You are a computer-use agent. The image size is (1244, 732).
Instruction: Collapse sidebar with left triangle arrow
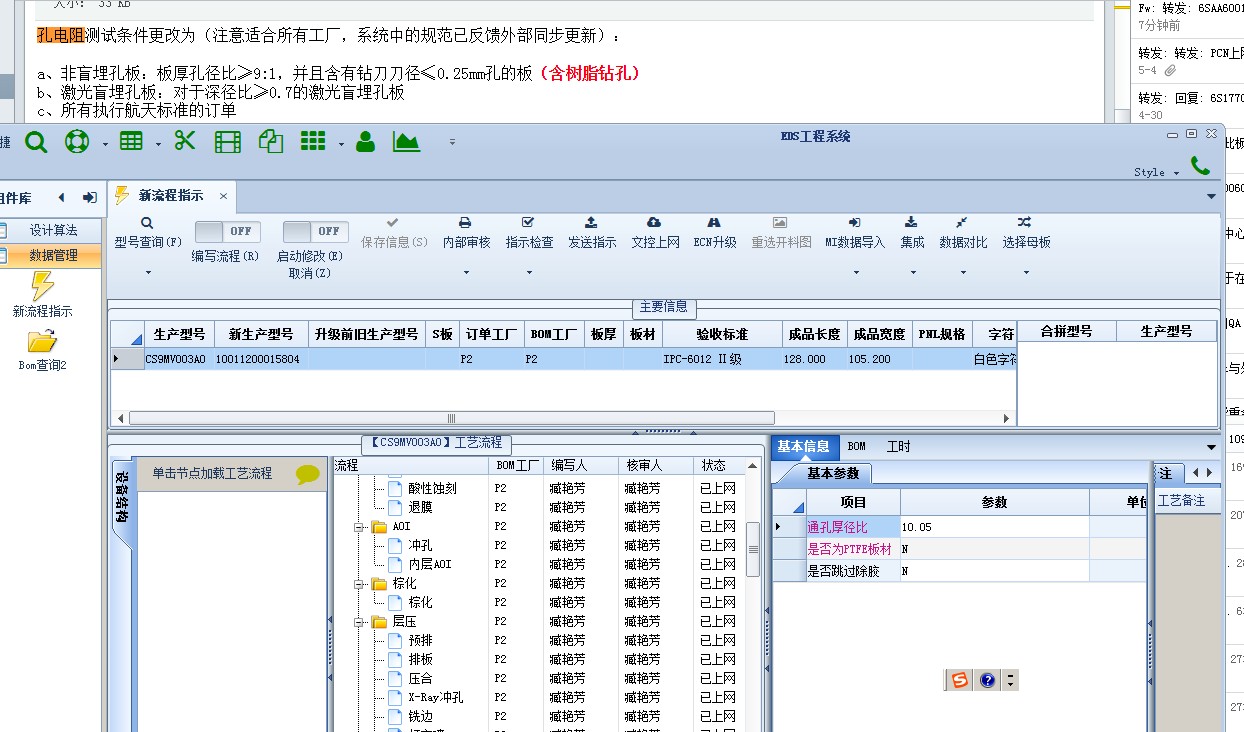(61, 198)
